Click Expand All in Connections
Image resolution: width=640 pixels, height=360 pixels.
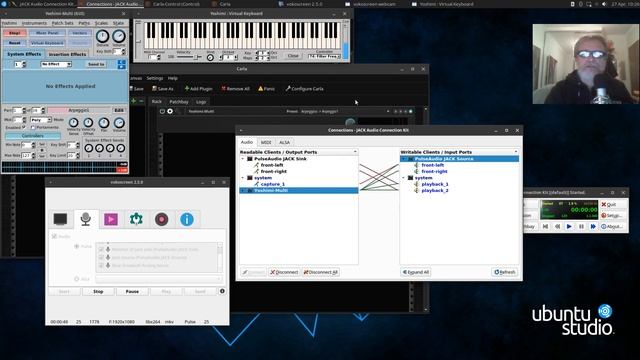416,272
